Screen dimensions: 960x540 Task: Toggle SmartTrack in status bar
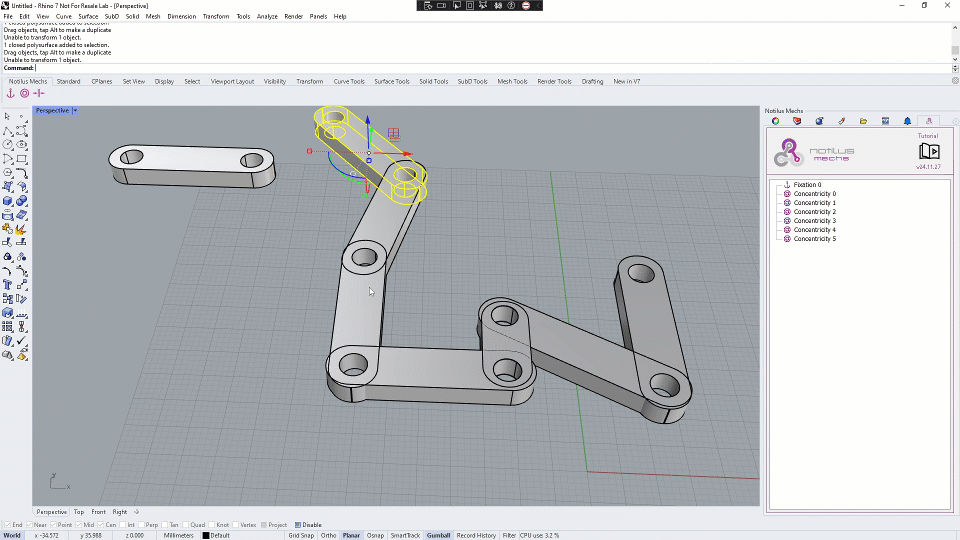tap(405, 535)
